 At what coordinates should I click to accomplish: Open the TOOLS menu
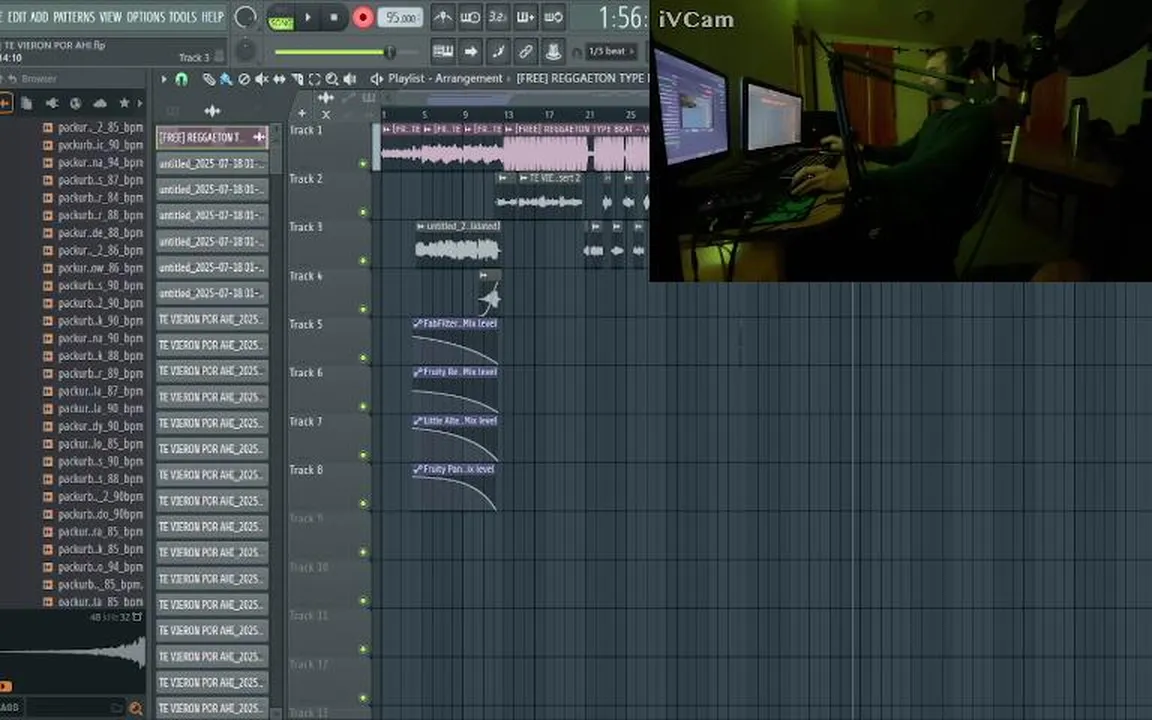(x=183, y=16)
